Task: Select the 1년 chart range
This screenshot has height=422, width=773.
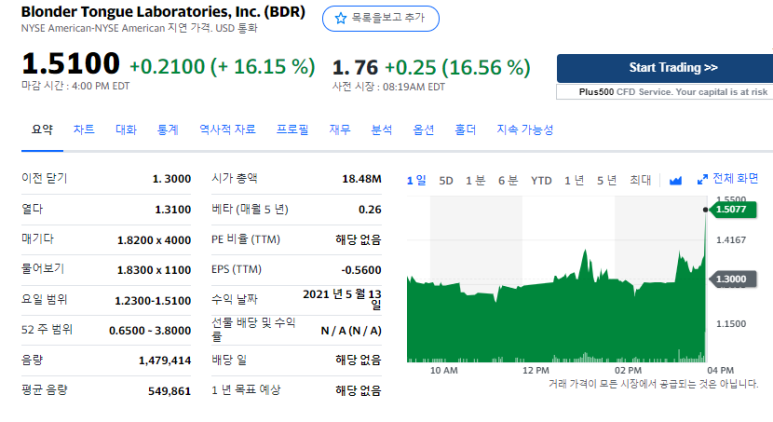Action: (x=574, y=180)
